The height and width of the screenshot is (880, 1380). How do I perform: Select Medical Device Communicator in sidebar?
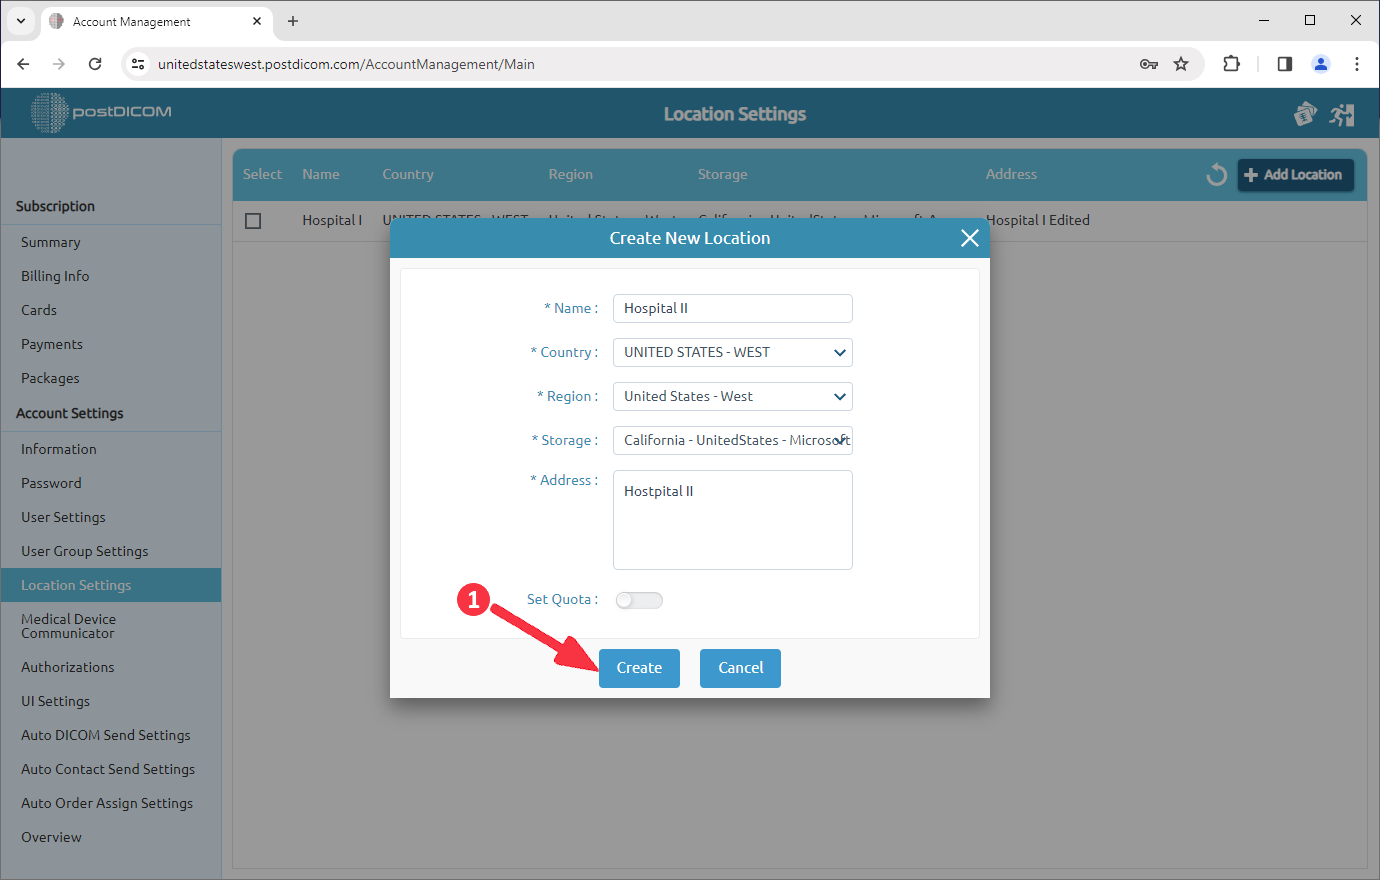coord(68,626)
